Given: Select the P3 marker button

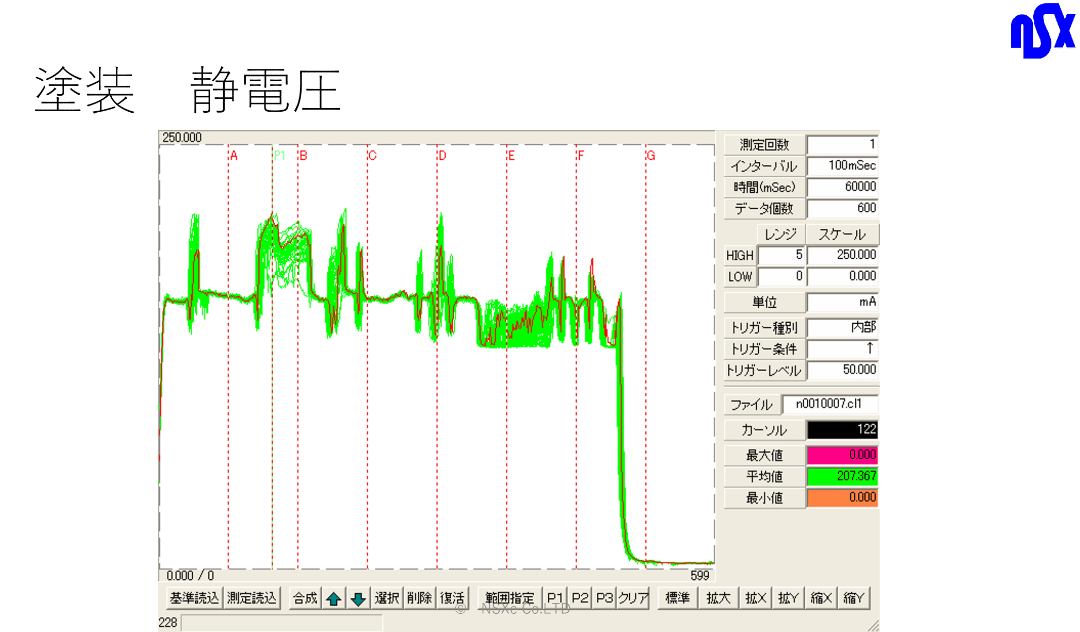Looking at the screenshot, I should 604,598.
